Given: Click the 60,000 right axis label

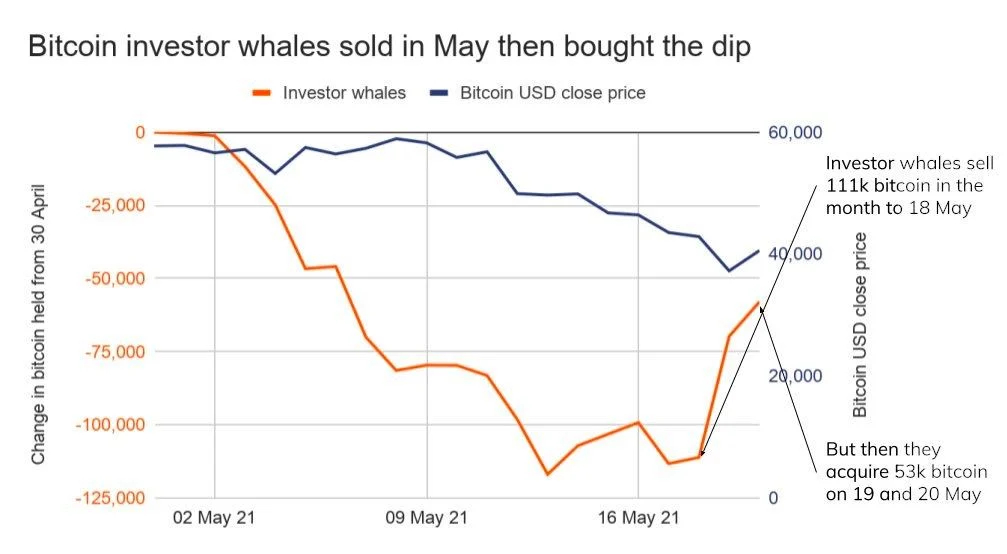Looking at the screenshot, I should 795,133.
